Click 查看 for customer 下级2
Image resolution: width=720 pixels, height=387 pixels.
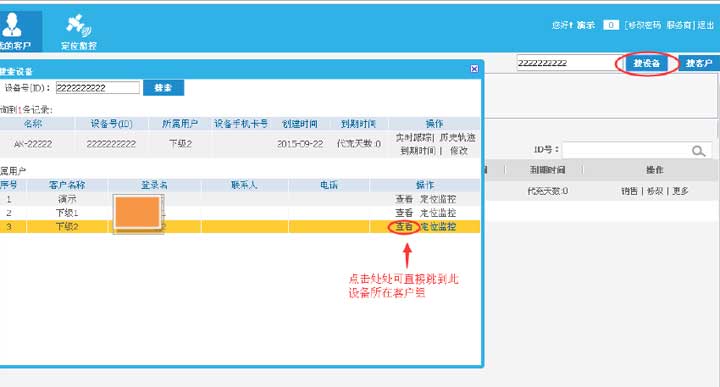click(404, 226)
